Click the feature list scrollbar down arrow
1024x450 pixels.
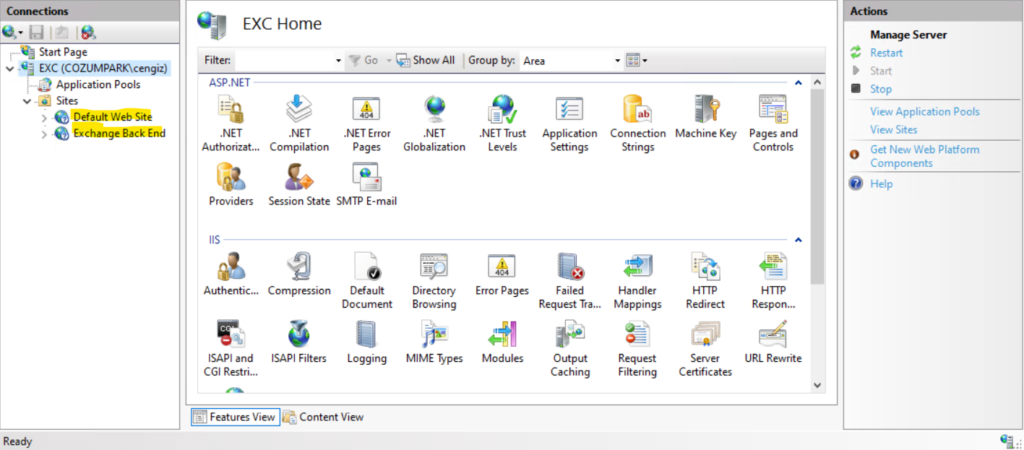tap(817, 385)
